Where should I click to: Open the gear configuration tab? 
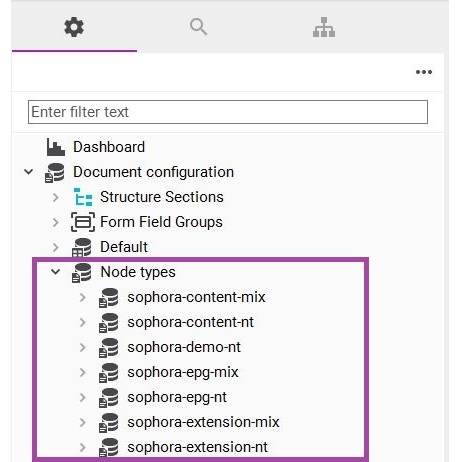[74, 27]
